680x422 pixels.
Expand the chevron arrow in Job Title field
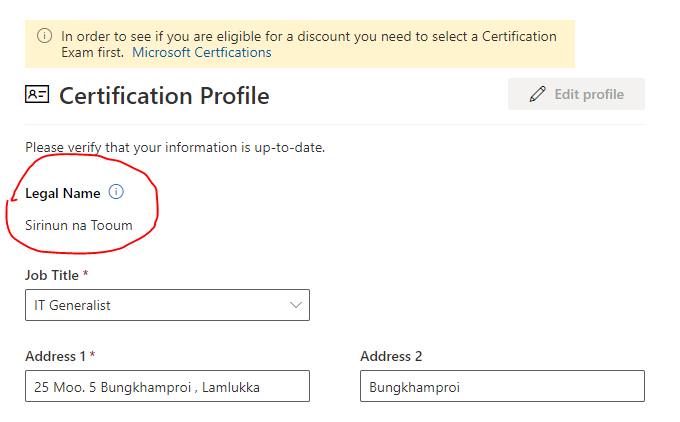click(295, 305)
